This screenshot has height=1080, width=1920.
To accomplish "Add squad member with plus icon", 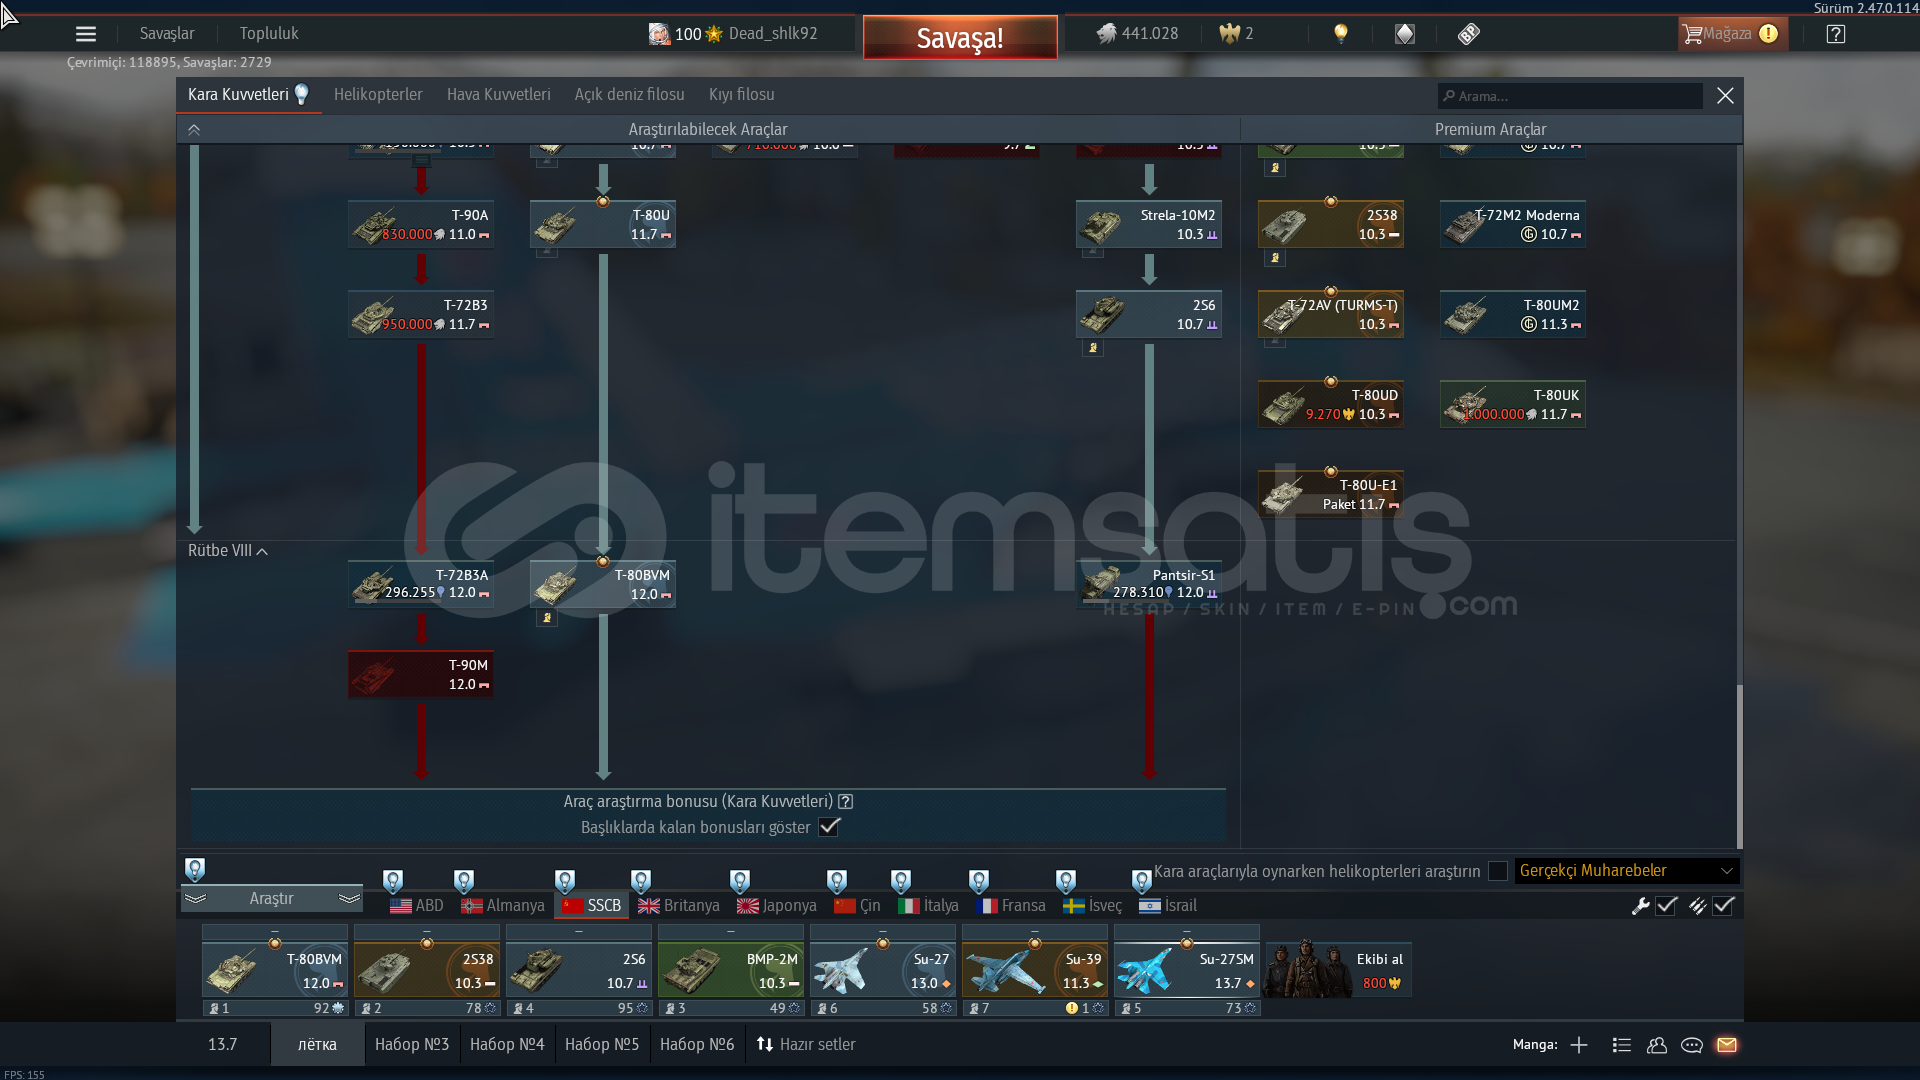I will pyautogui.click(x=1579, y=1045).
